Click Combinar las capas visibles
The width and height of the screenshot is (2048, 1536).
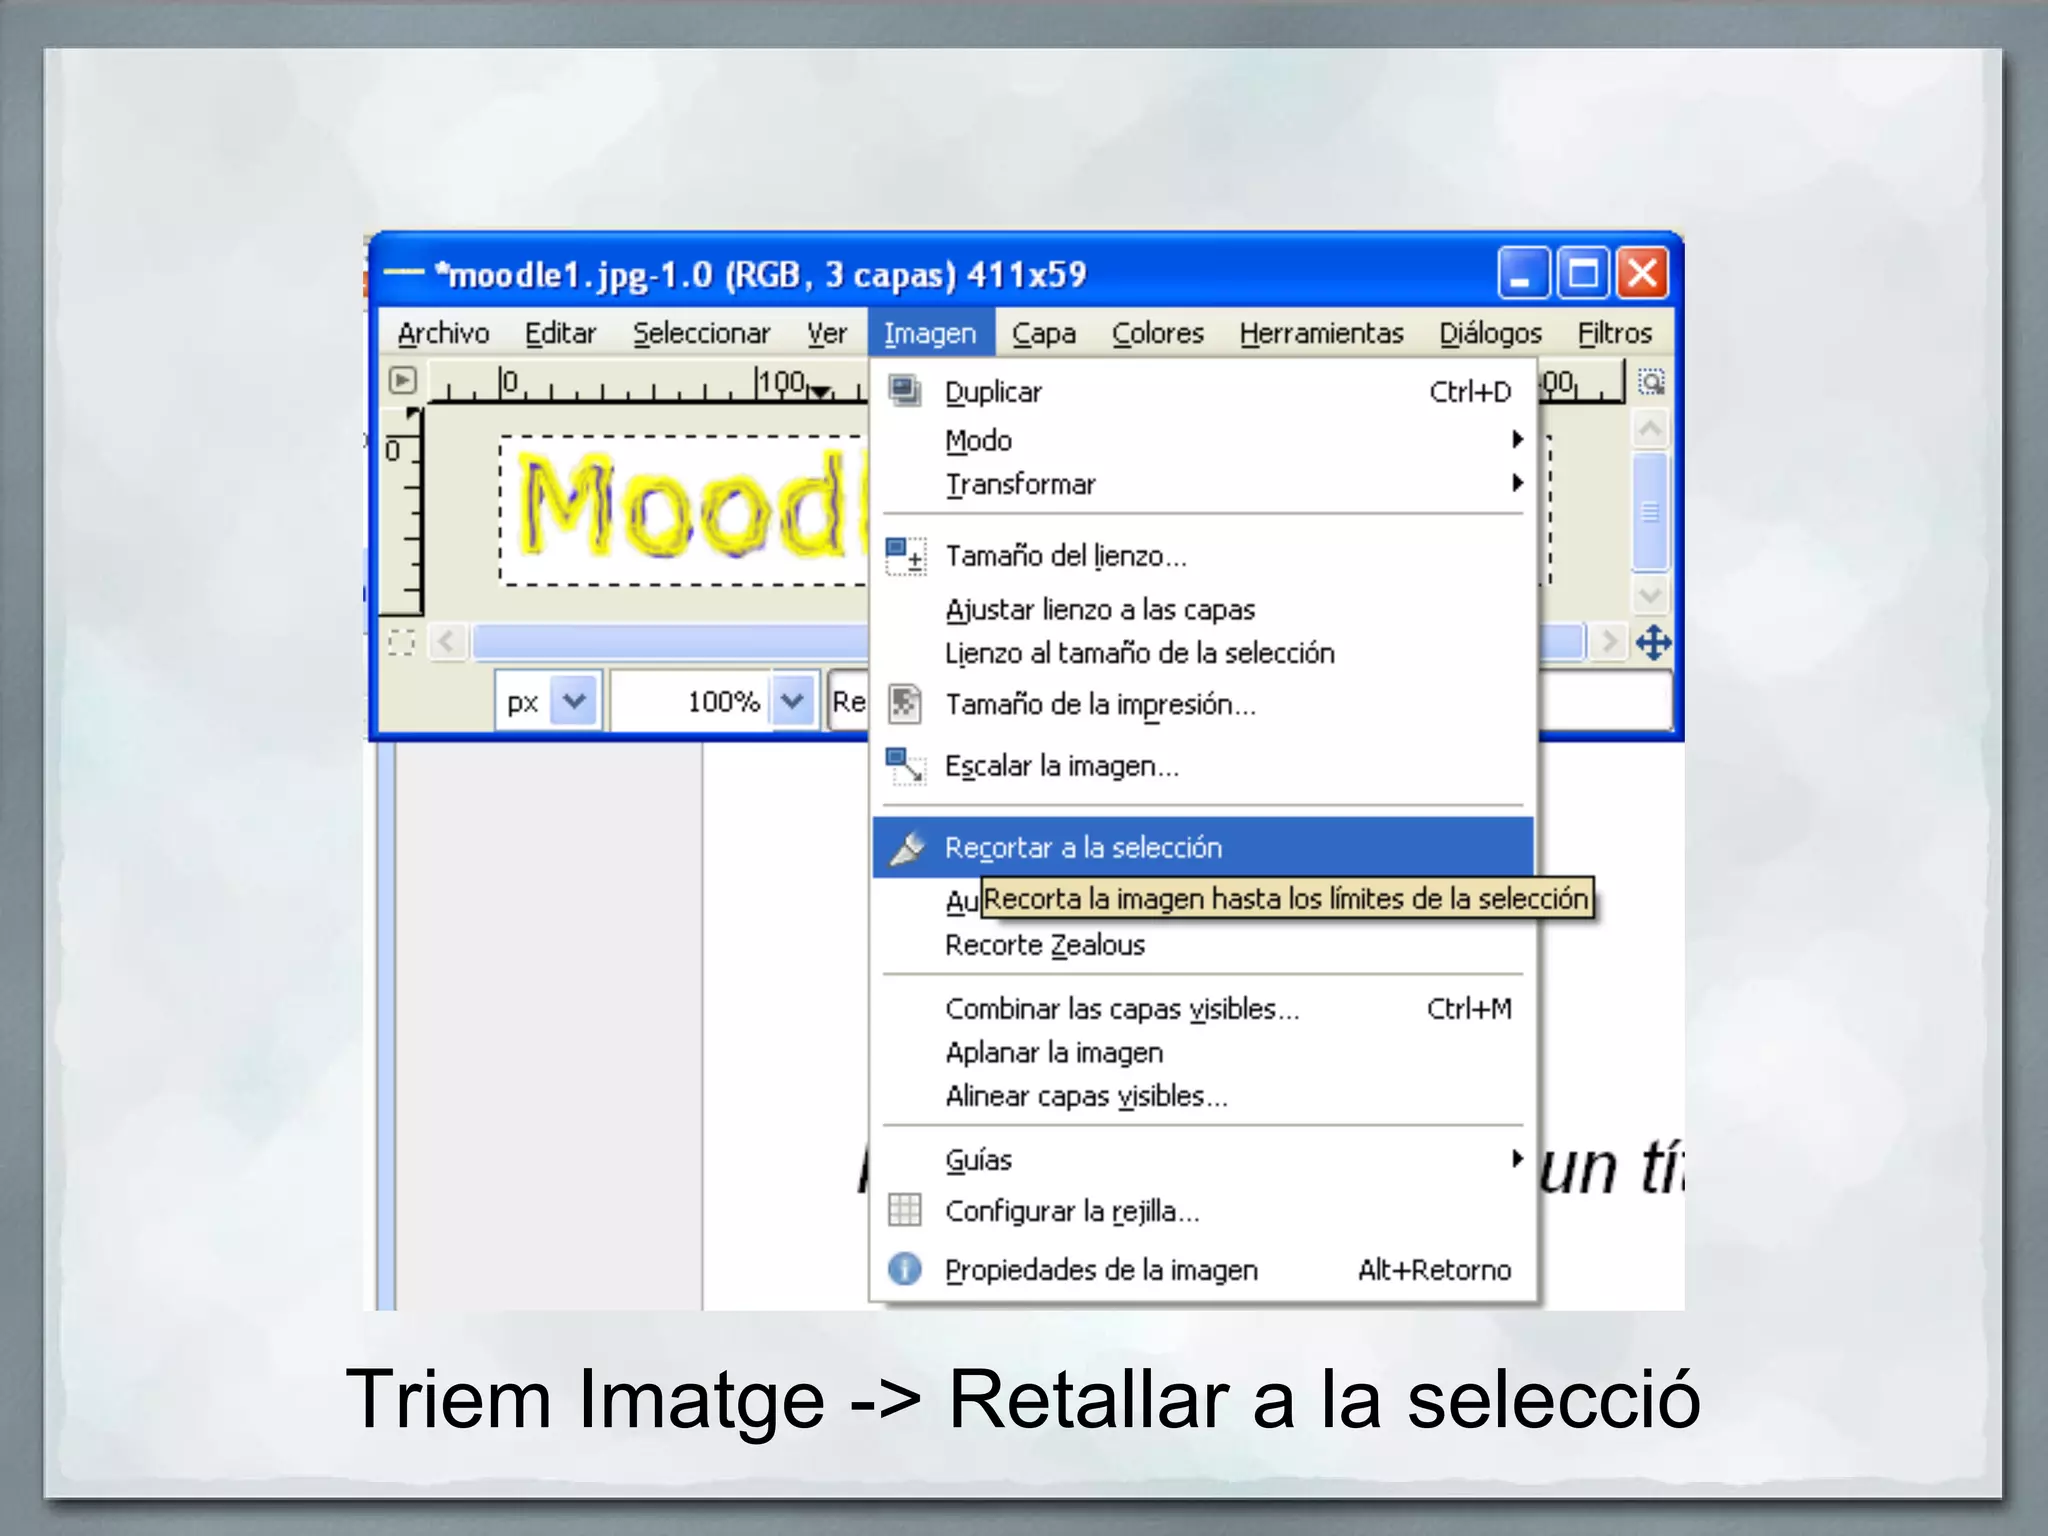(1122, 1009)
